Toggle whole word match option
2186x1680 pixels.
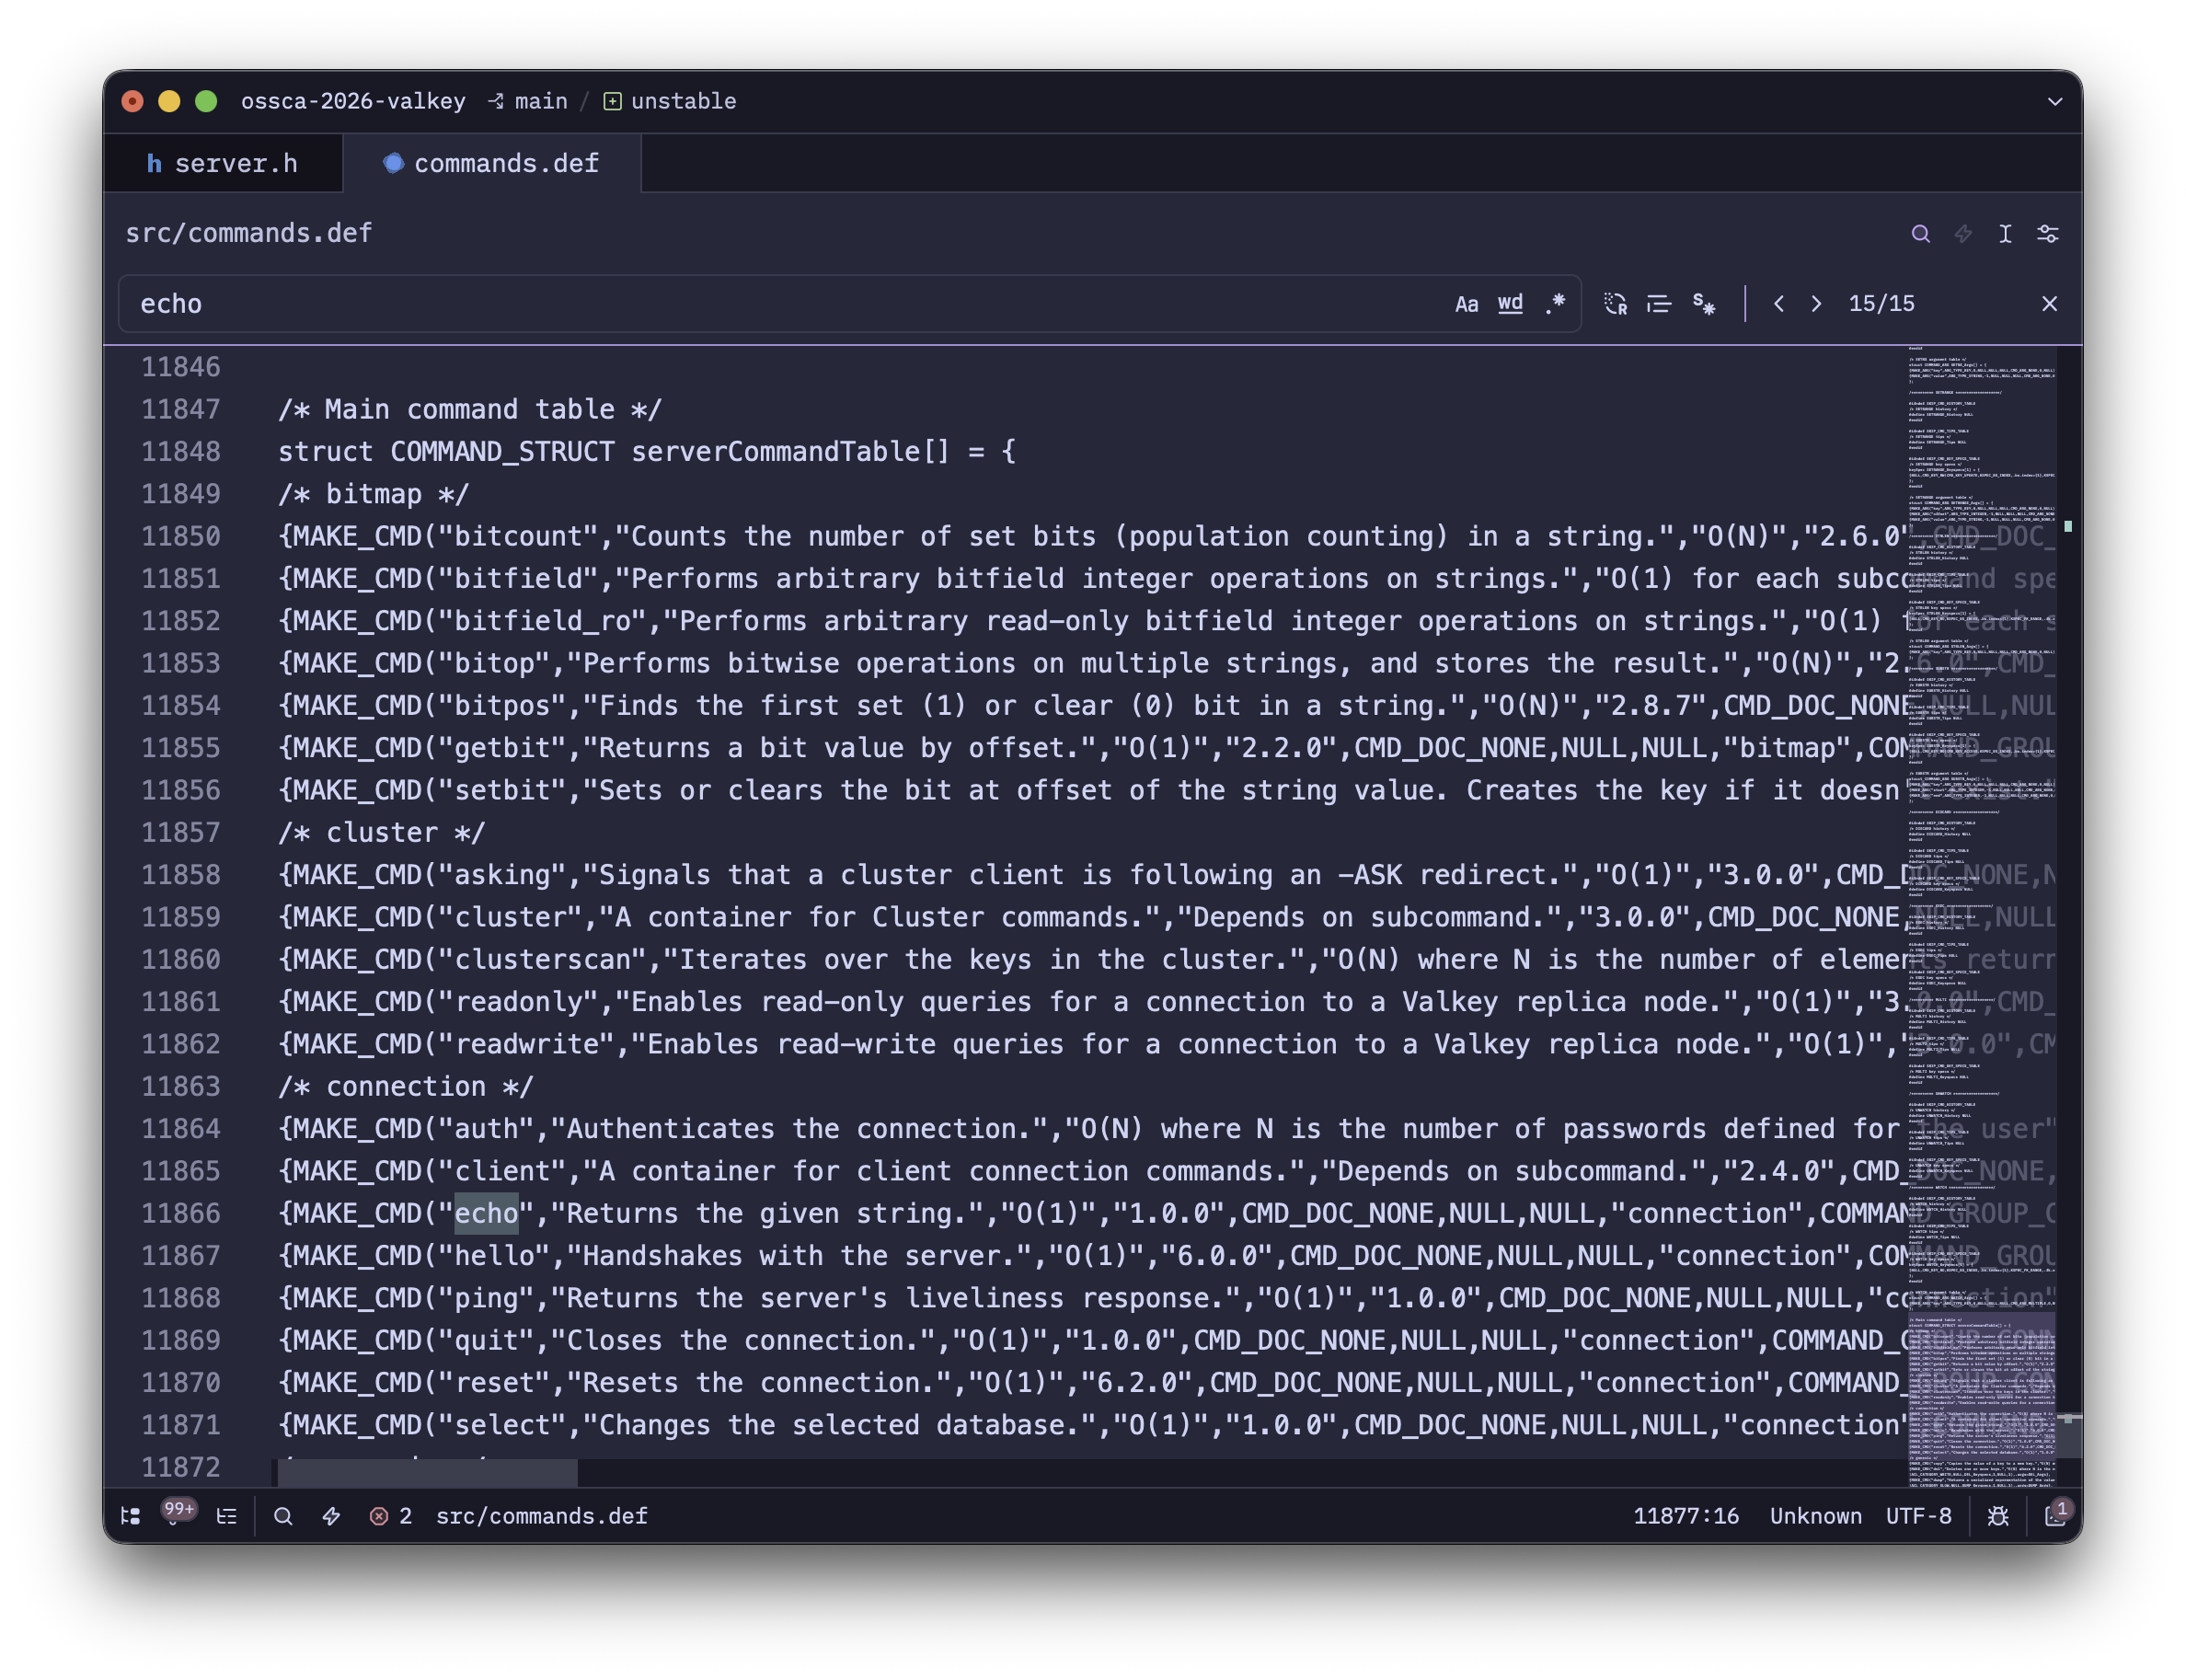1510,304
